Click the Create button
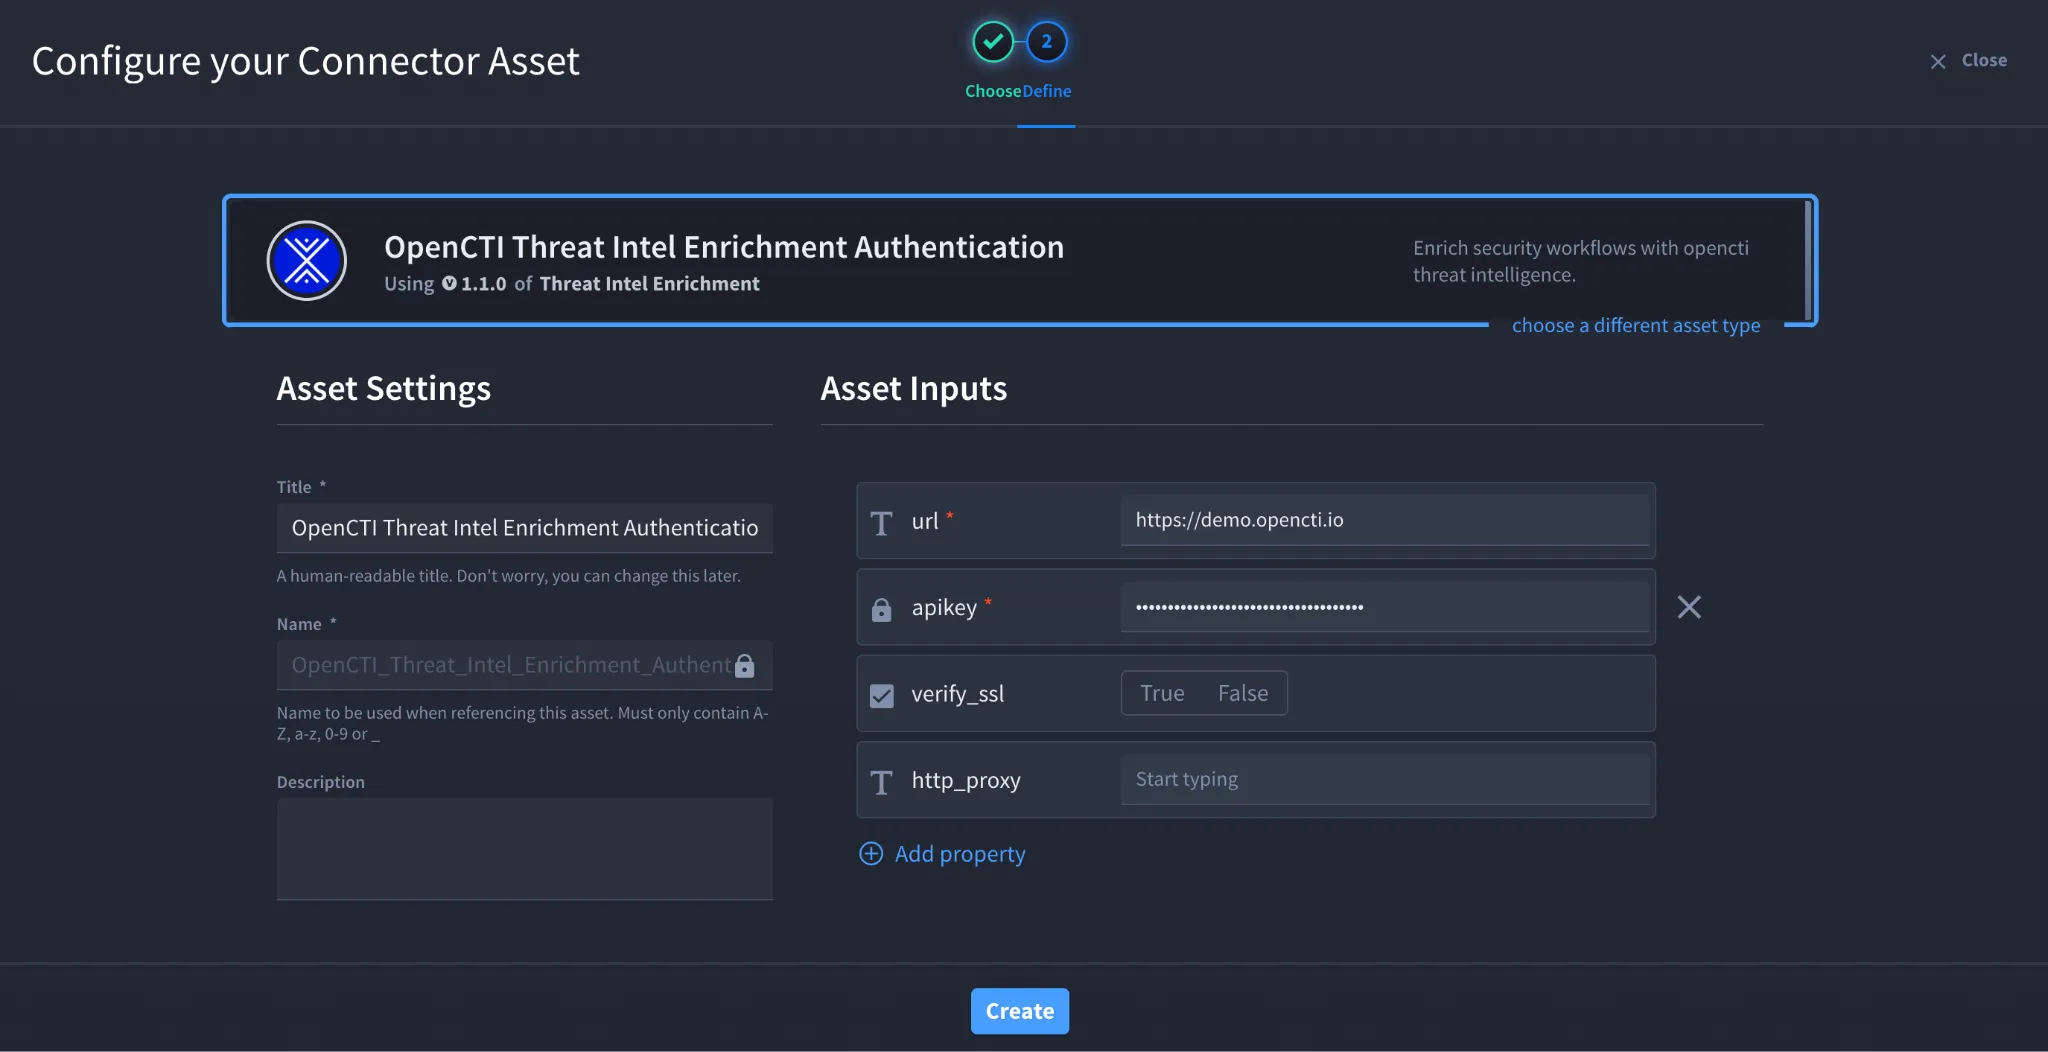The width and height of the screenshot is (2048, 1052). [x=1019, y=1011]
